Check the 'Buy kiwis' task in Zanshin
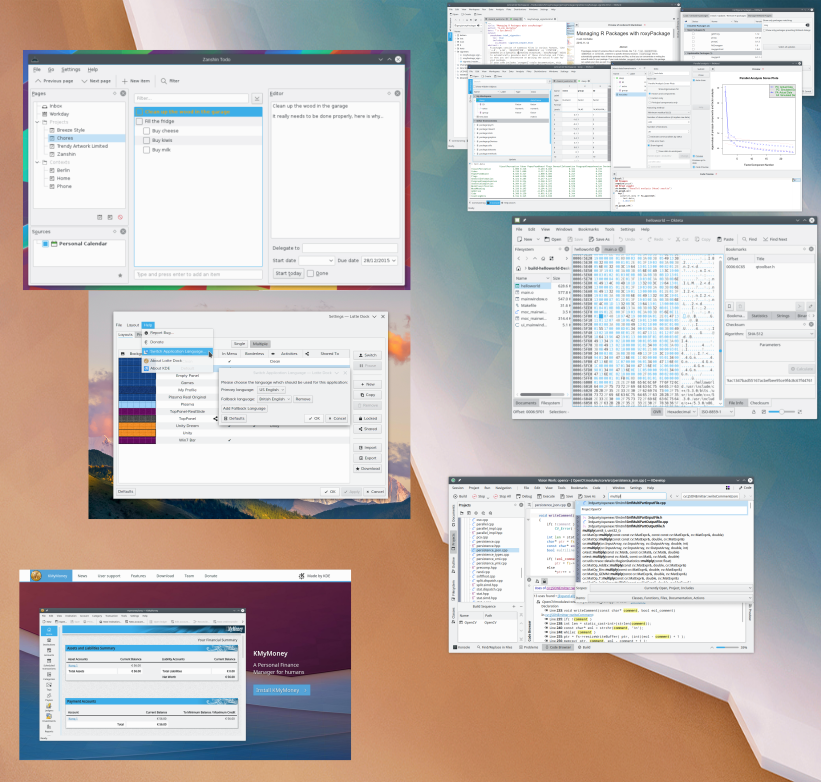The width and height of the screenshot is (821, 782). (147, 140)
